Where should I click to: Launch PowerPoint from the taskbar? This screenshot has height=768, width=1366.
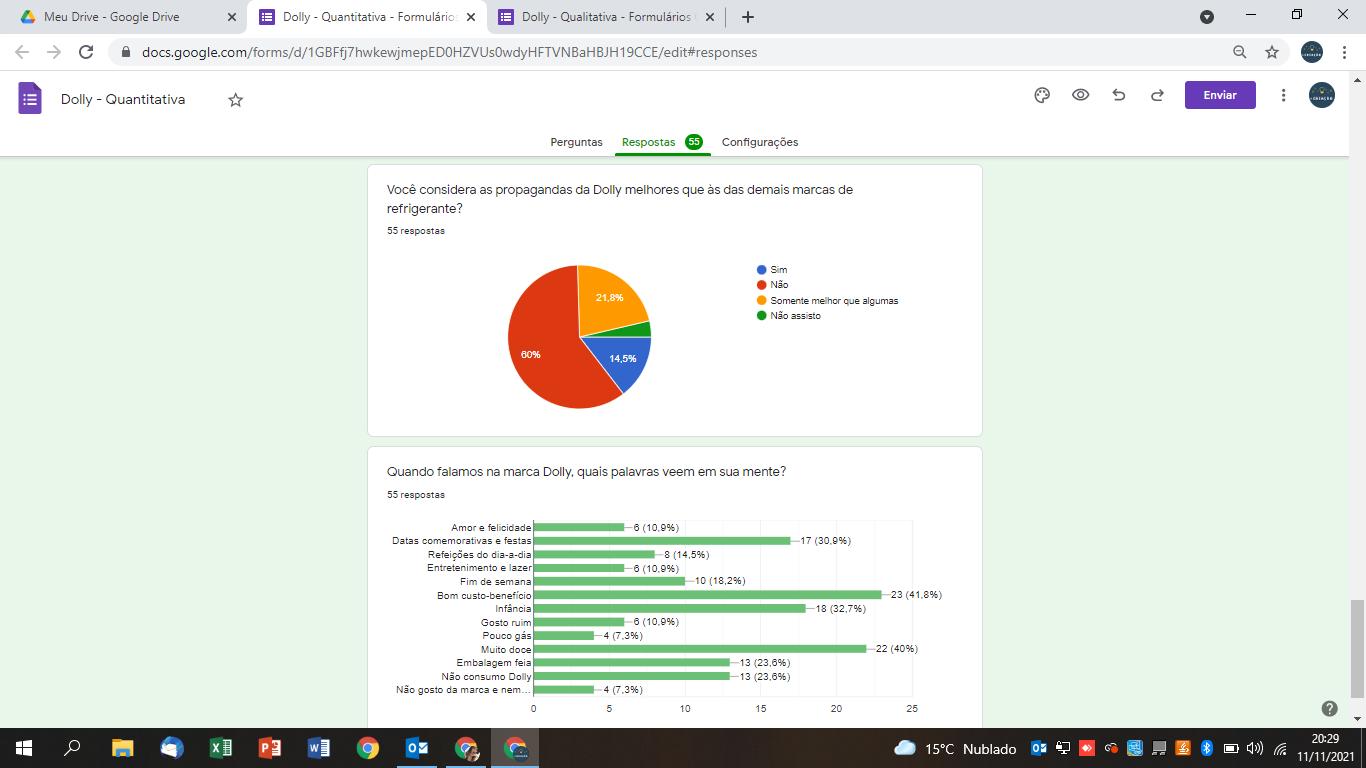[x=270, y=748]
